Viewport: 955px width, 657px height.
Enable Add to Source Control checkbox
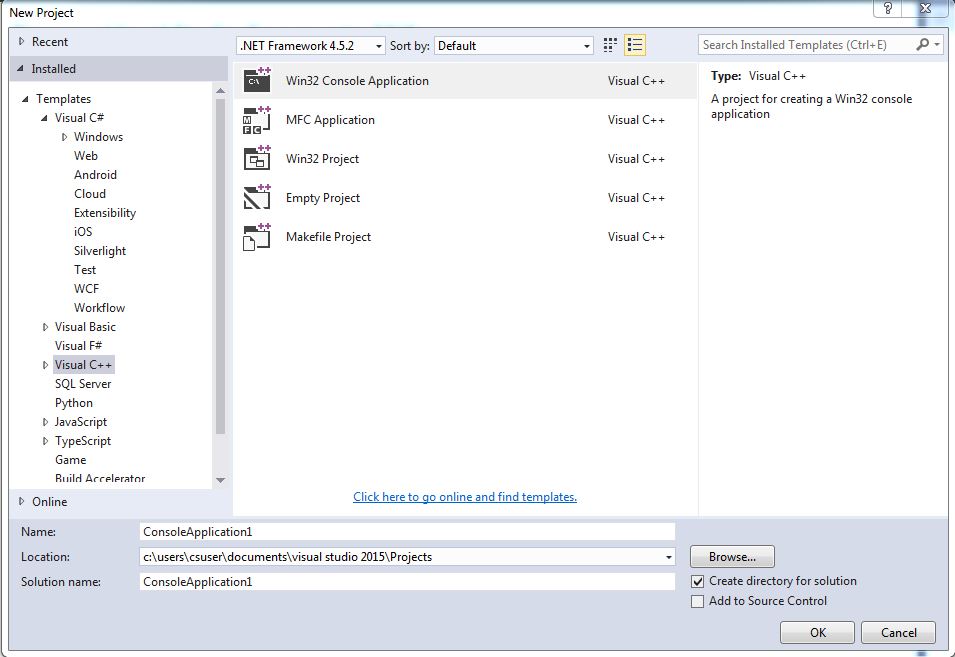pos(698,601)
